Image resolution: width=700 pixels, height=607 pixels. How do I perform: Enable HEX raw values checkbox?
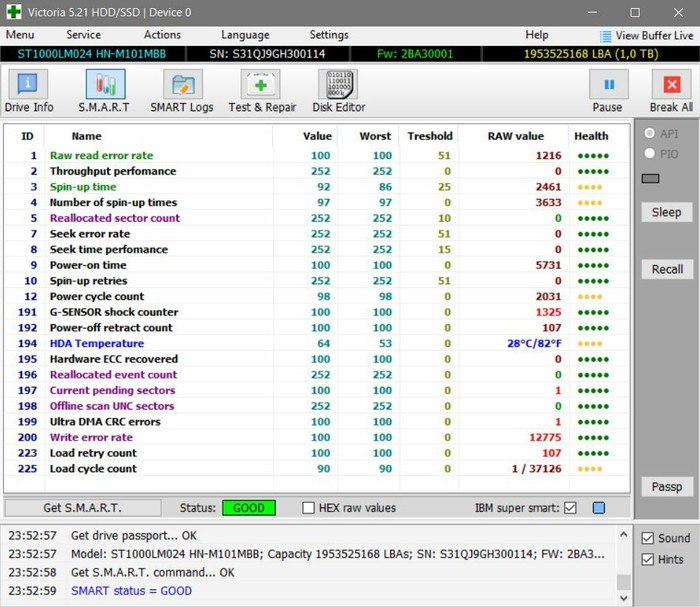(309, 508)
